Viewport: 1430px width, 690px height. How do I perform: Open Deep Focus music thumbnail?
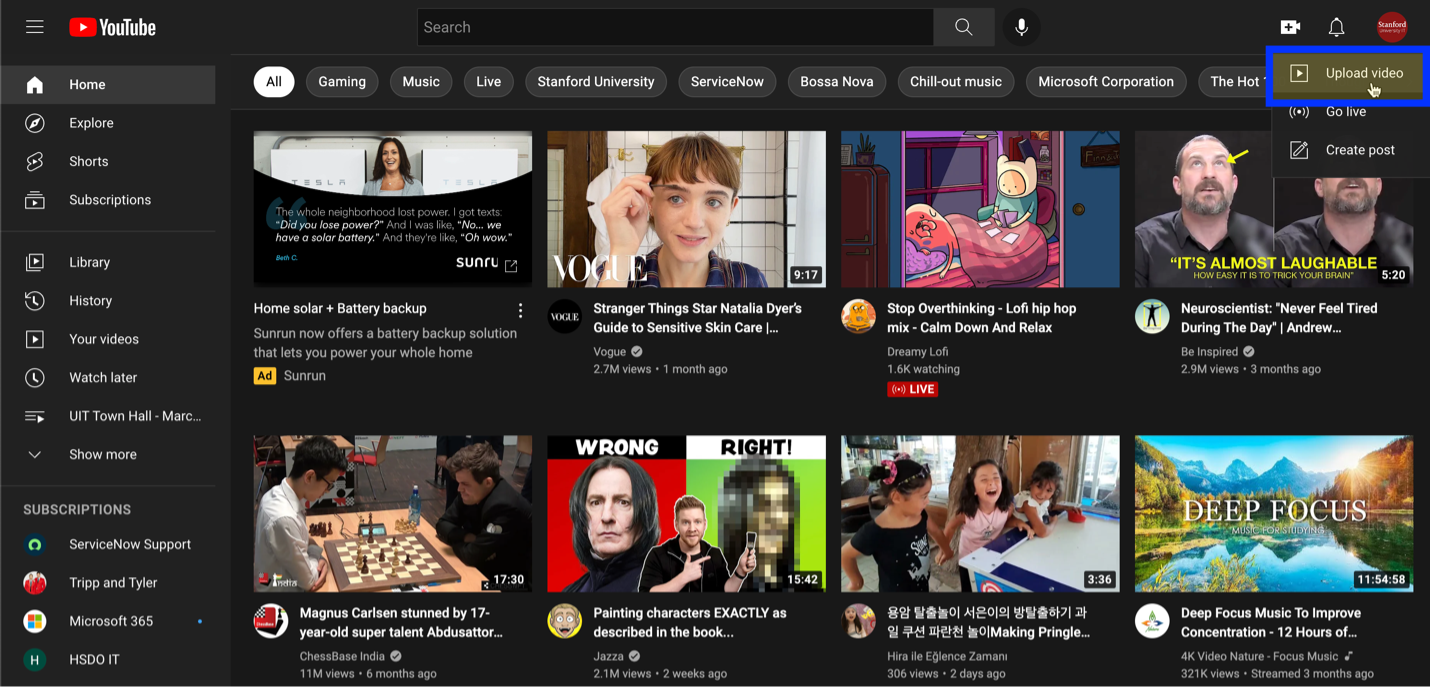pyautogui.click(x=1274, y=514)
